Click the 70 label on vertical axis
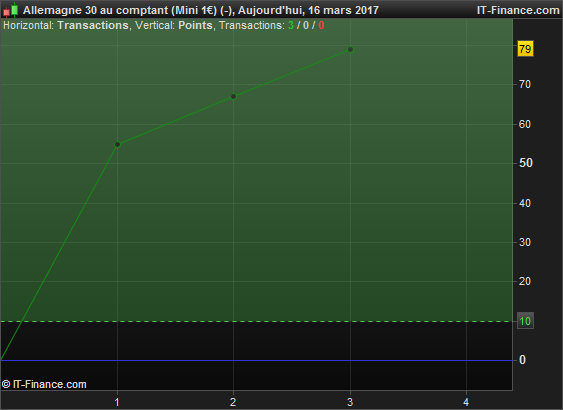563x410 pixels. point(525,84)
